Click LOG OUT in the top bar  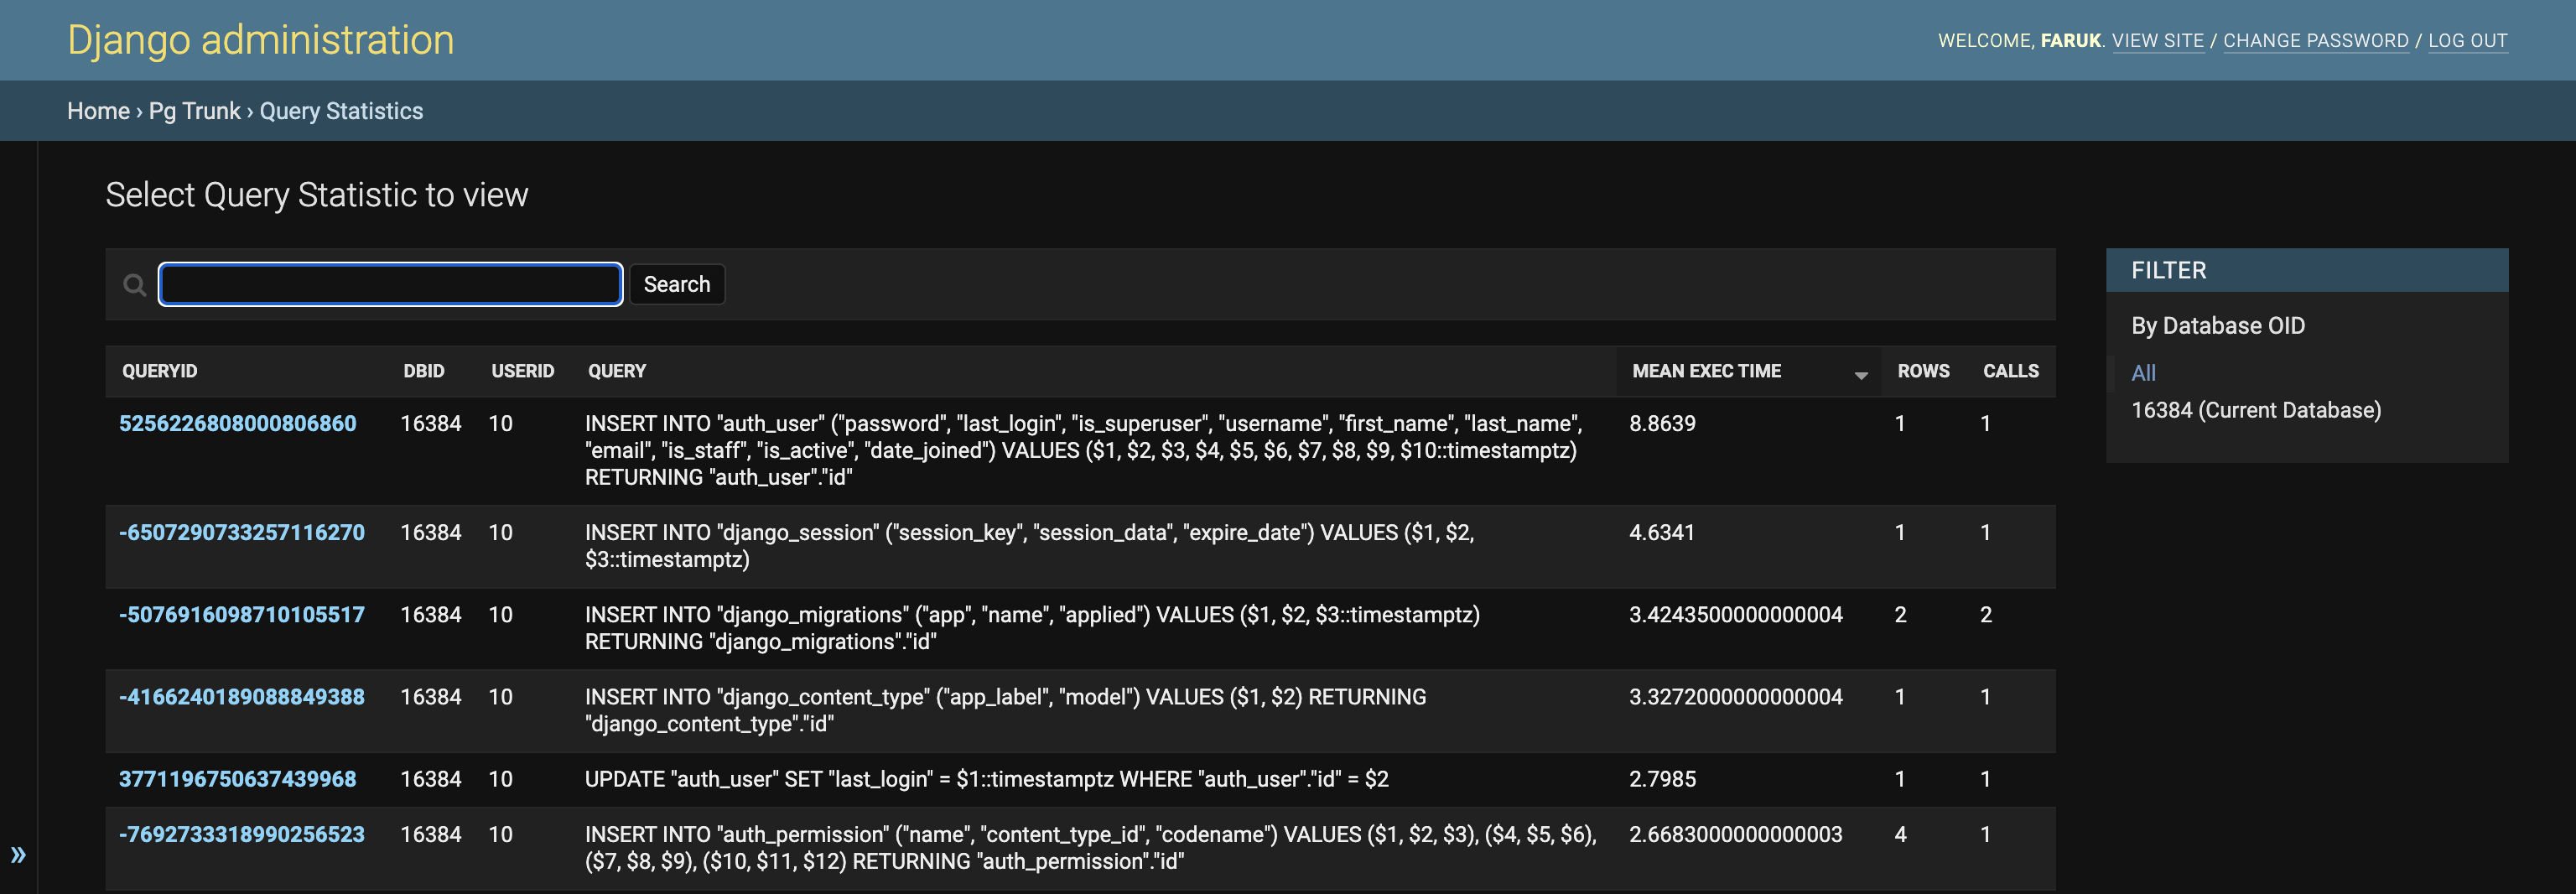pyautogui.click(x=2469, y=40)
